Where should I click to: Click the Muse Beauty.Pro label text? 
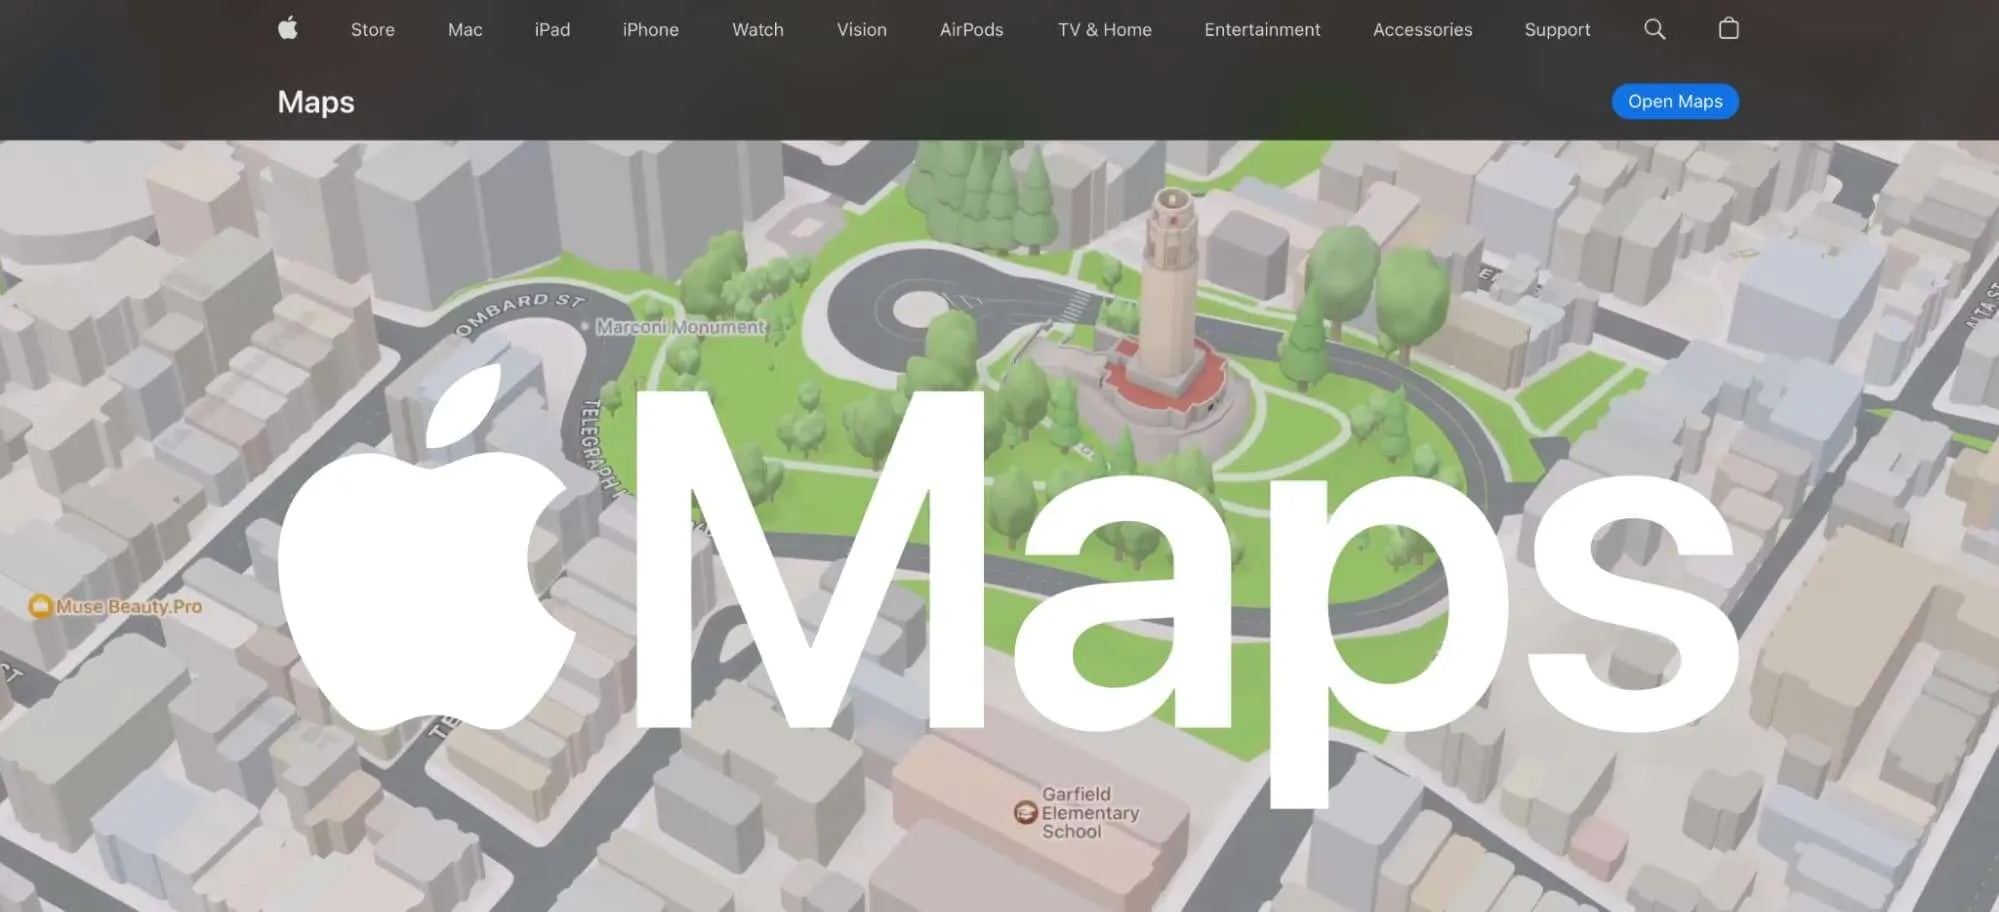tap(129, 606)
